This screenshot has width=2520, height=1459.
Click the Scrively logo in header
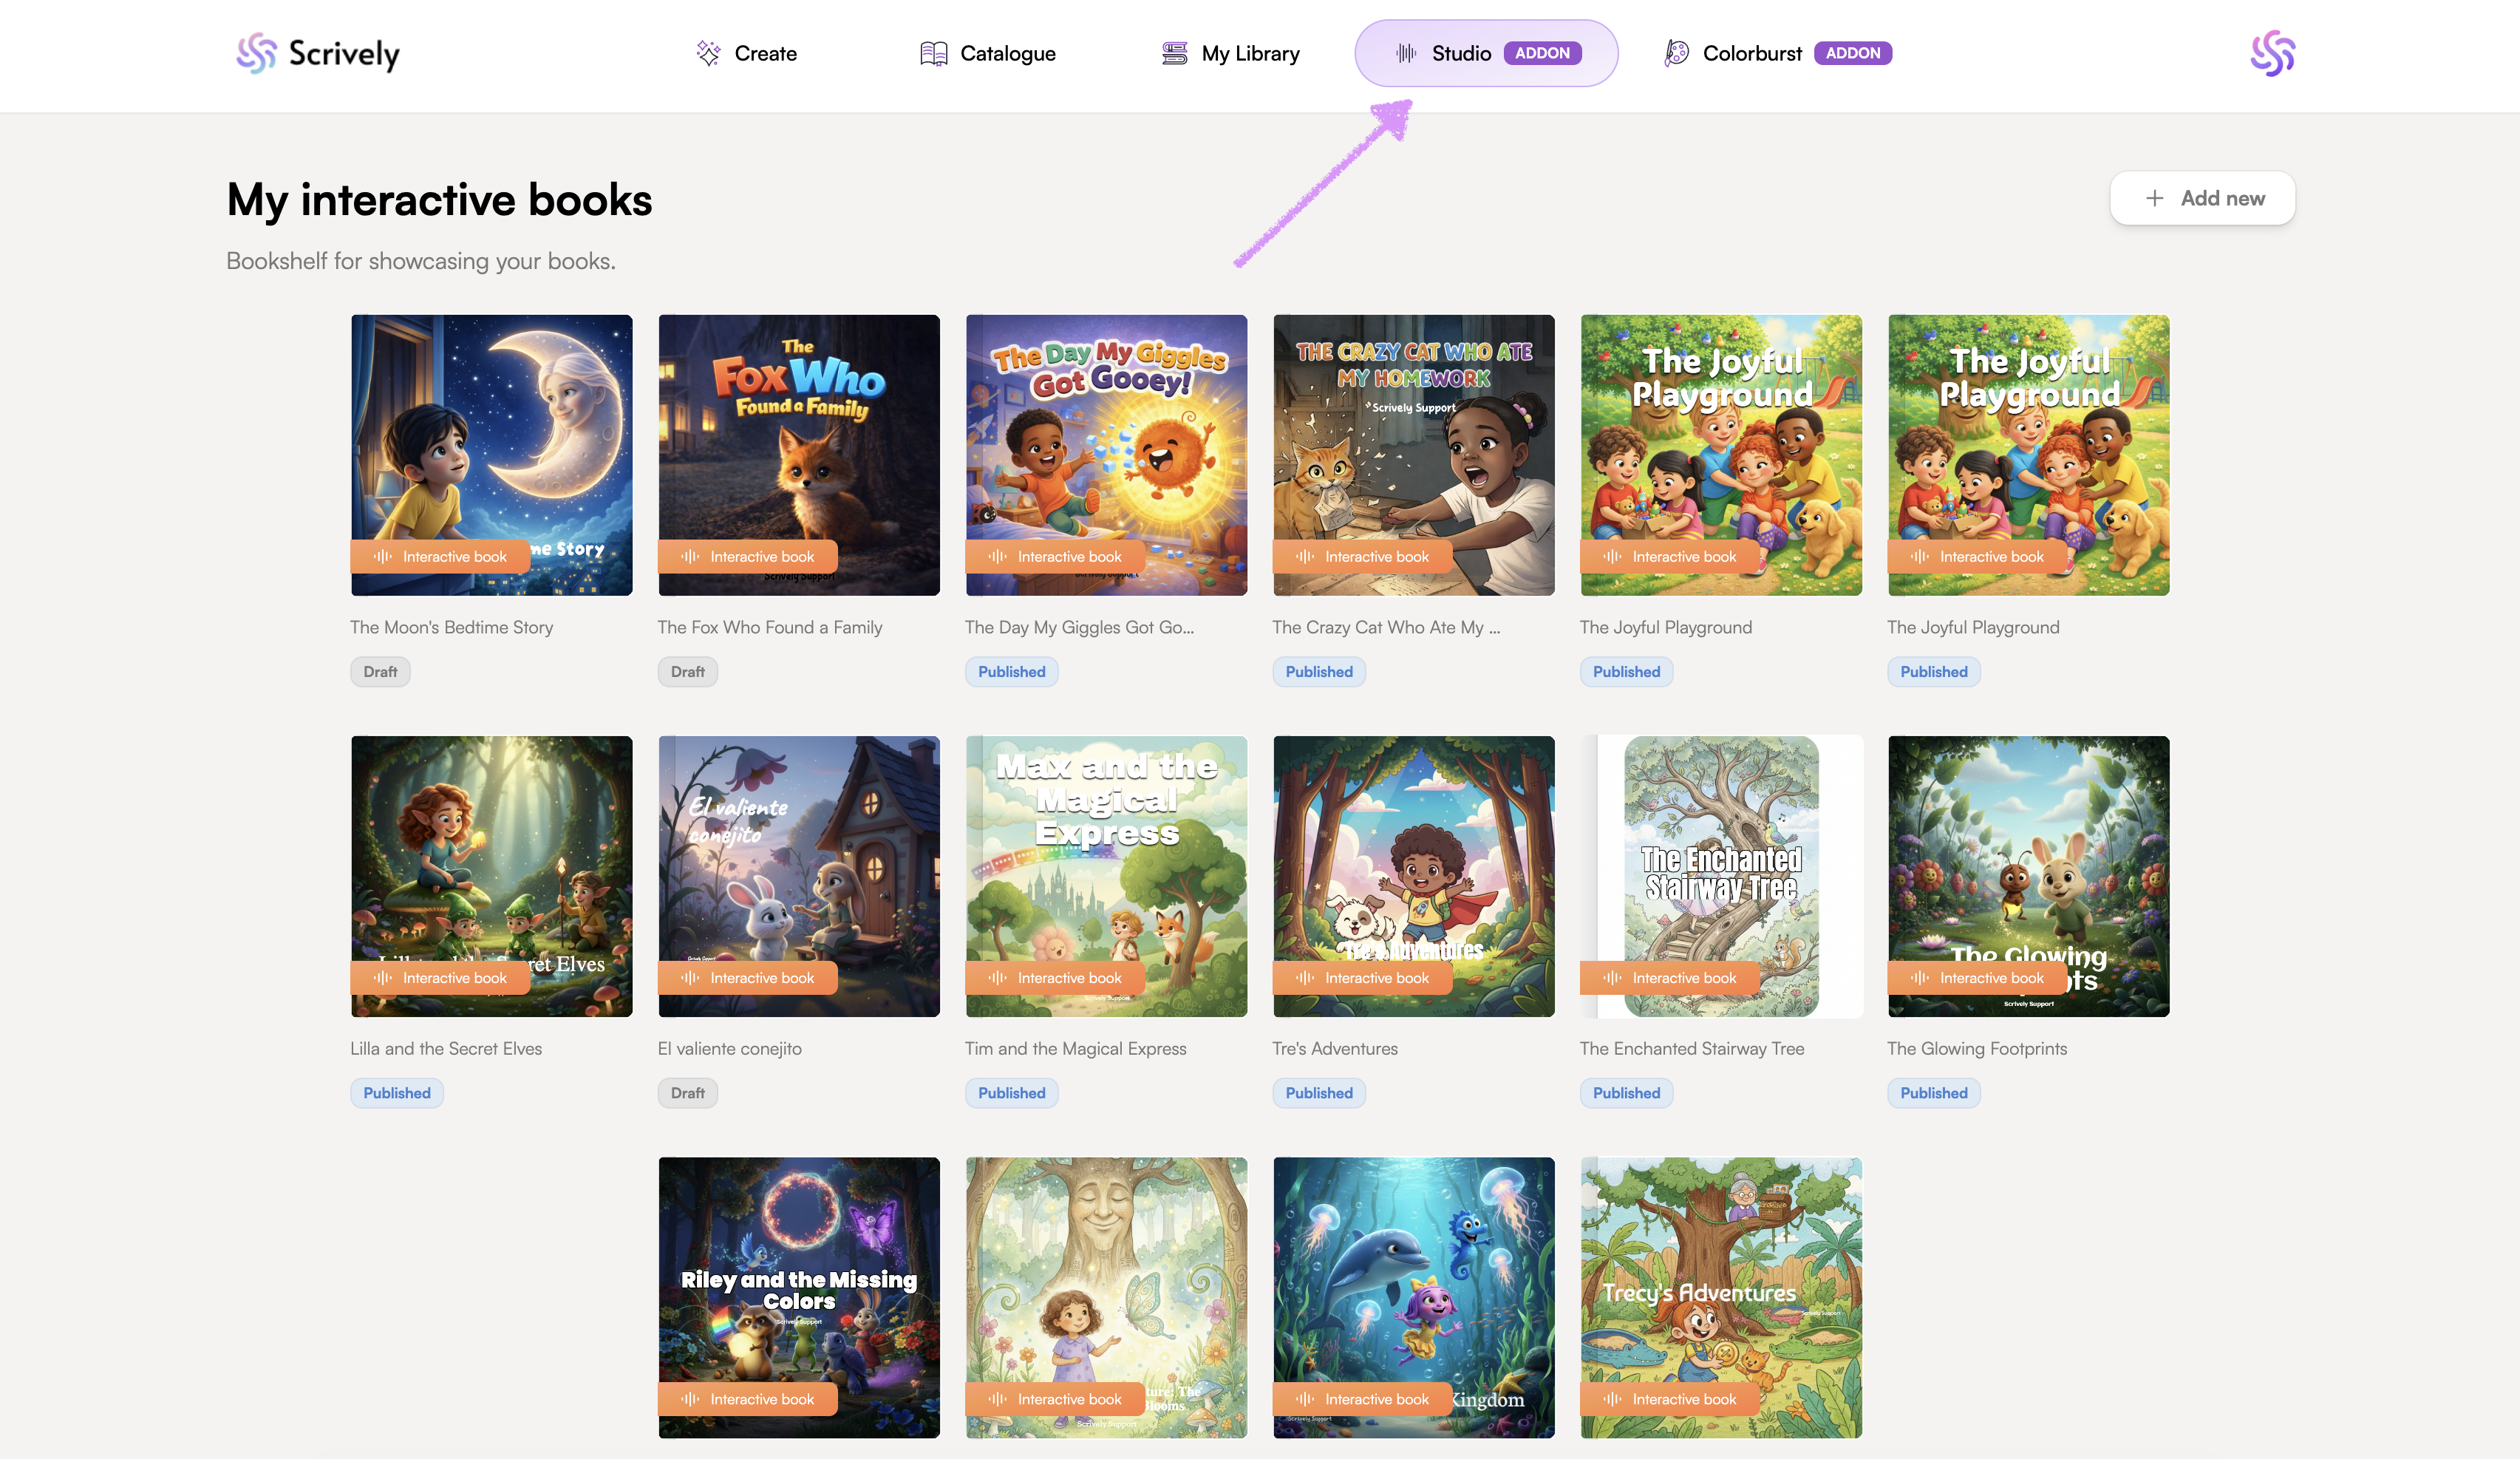click(x=318, y=53)
